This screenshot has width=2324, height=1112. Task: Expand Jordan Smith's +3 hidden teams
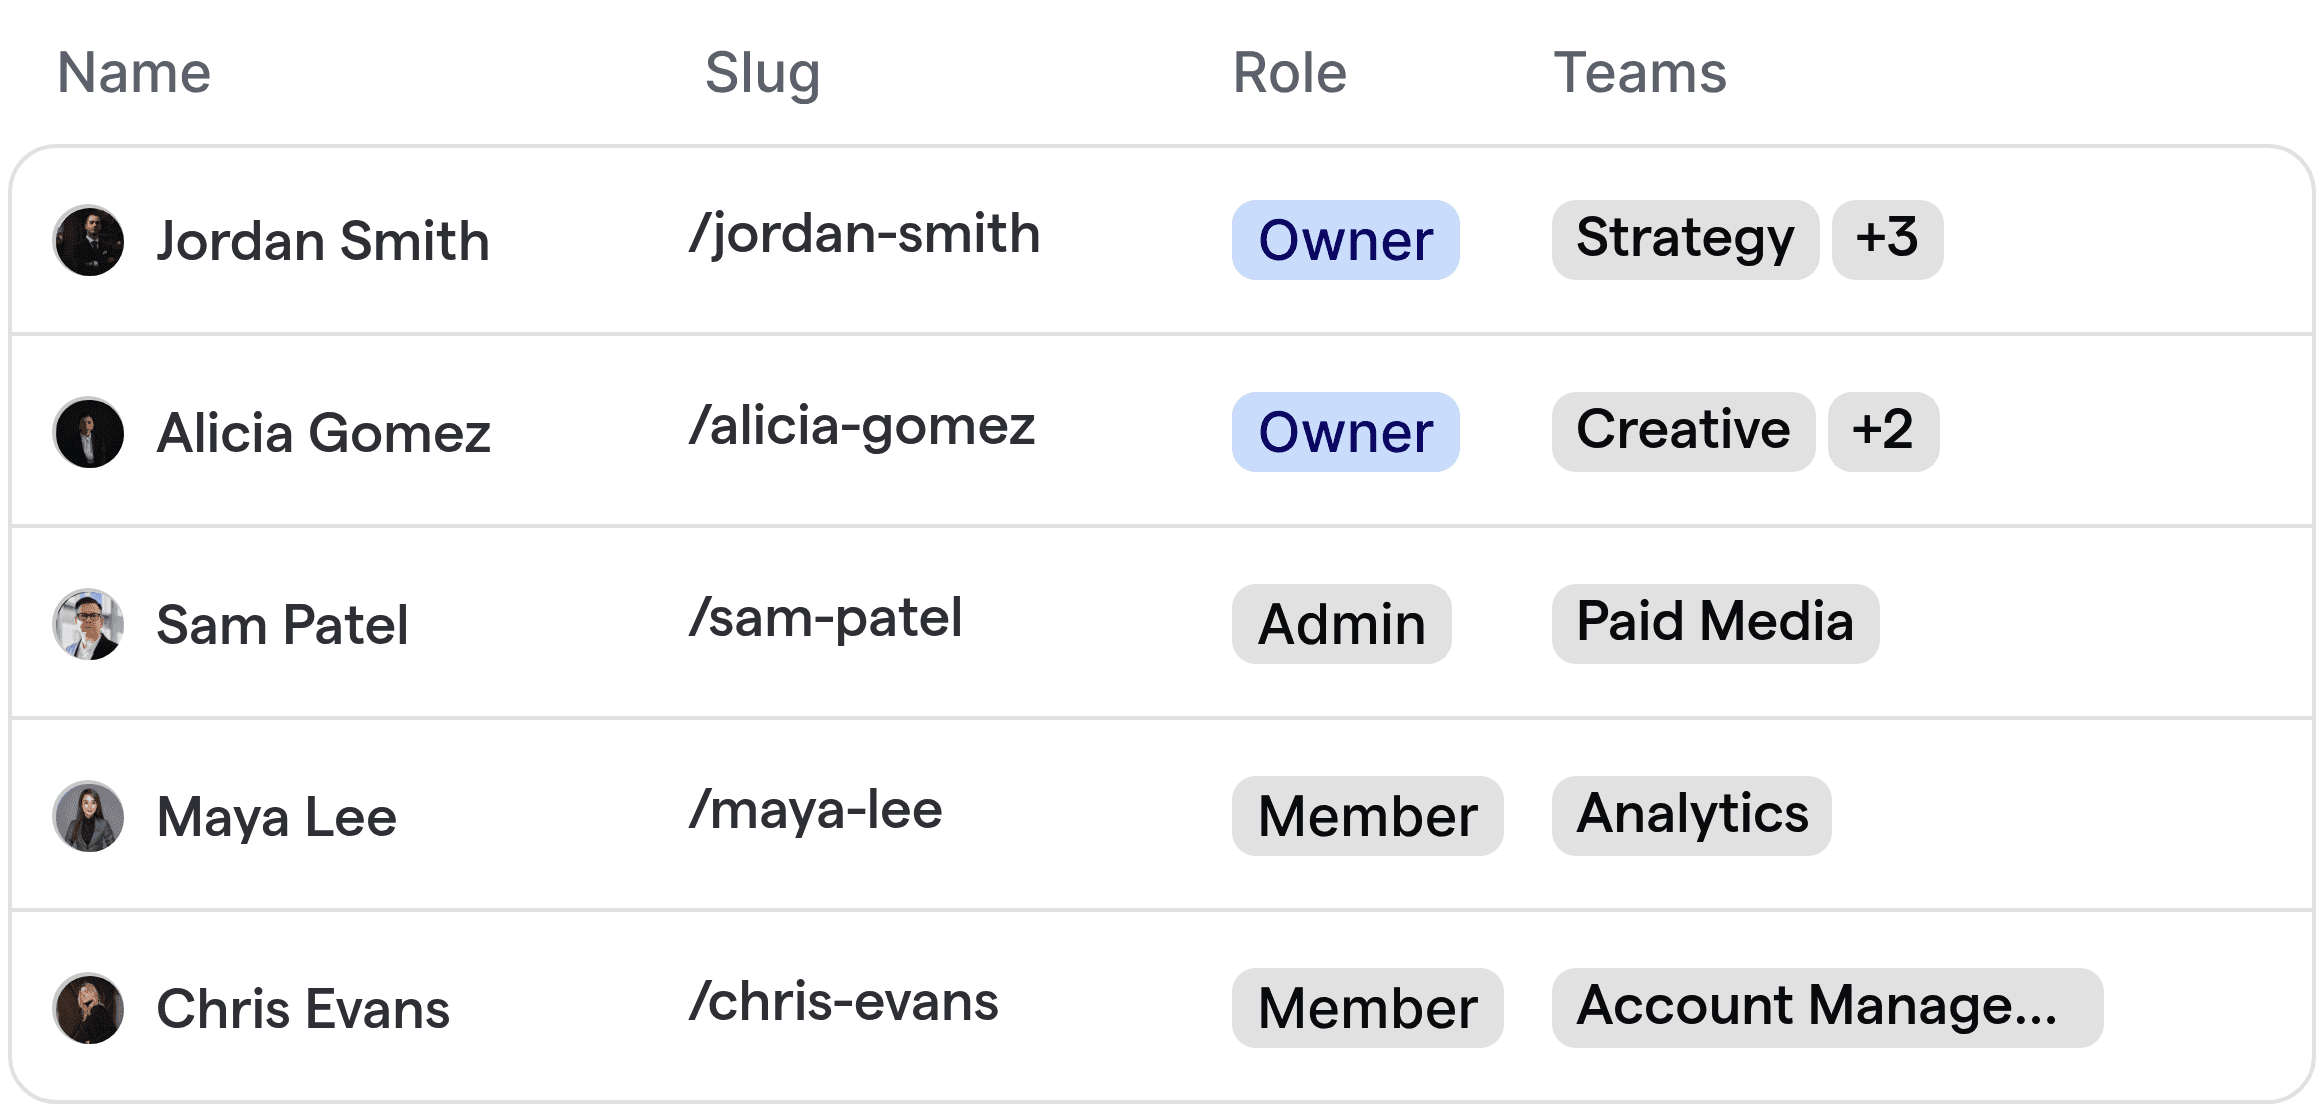[1888, 239]
